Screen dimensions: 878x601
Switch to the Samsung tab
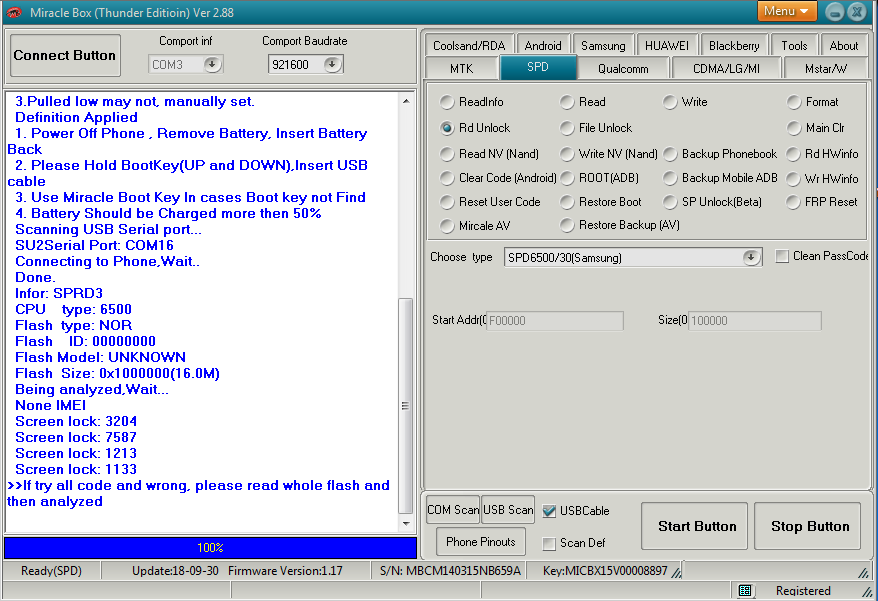(603, 45)
